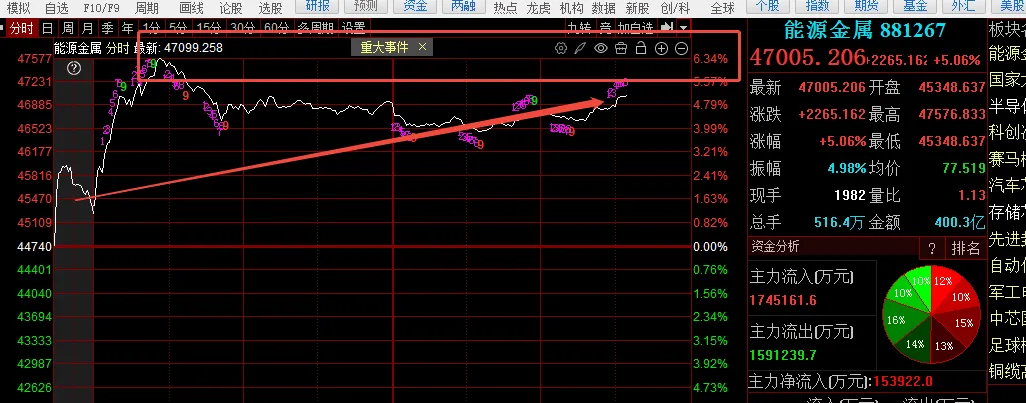Image resolution: width=1026 pixels, height=403 pixels.
Task: Open the 多周期 multi-period view
Action: click(315, 28)
